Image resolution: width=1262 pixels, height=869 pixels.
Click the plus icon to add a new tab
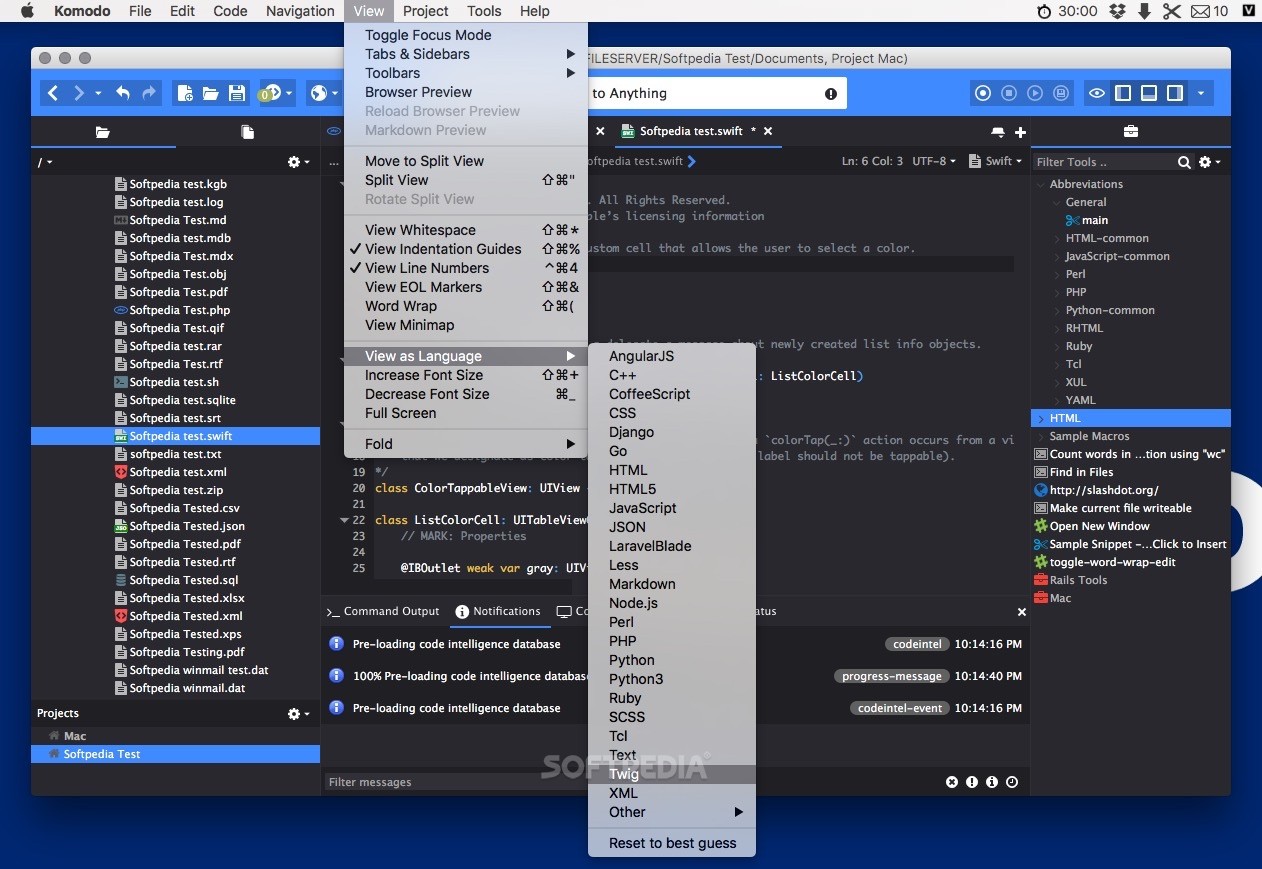pos(1020,132)
